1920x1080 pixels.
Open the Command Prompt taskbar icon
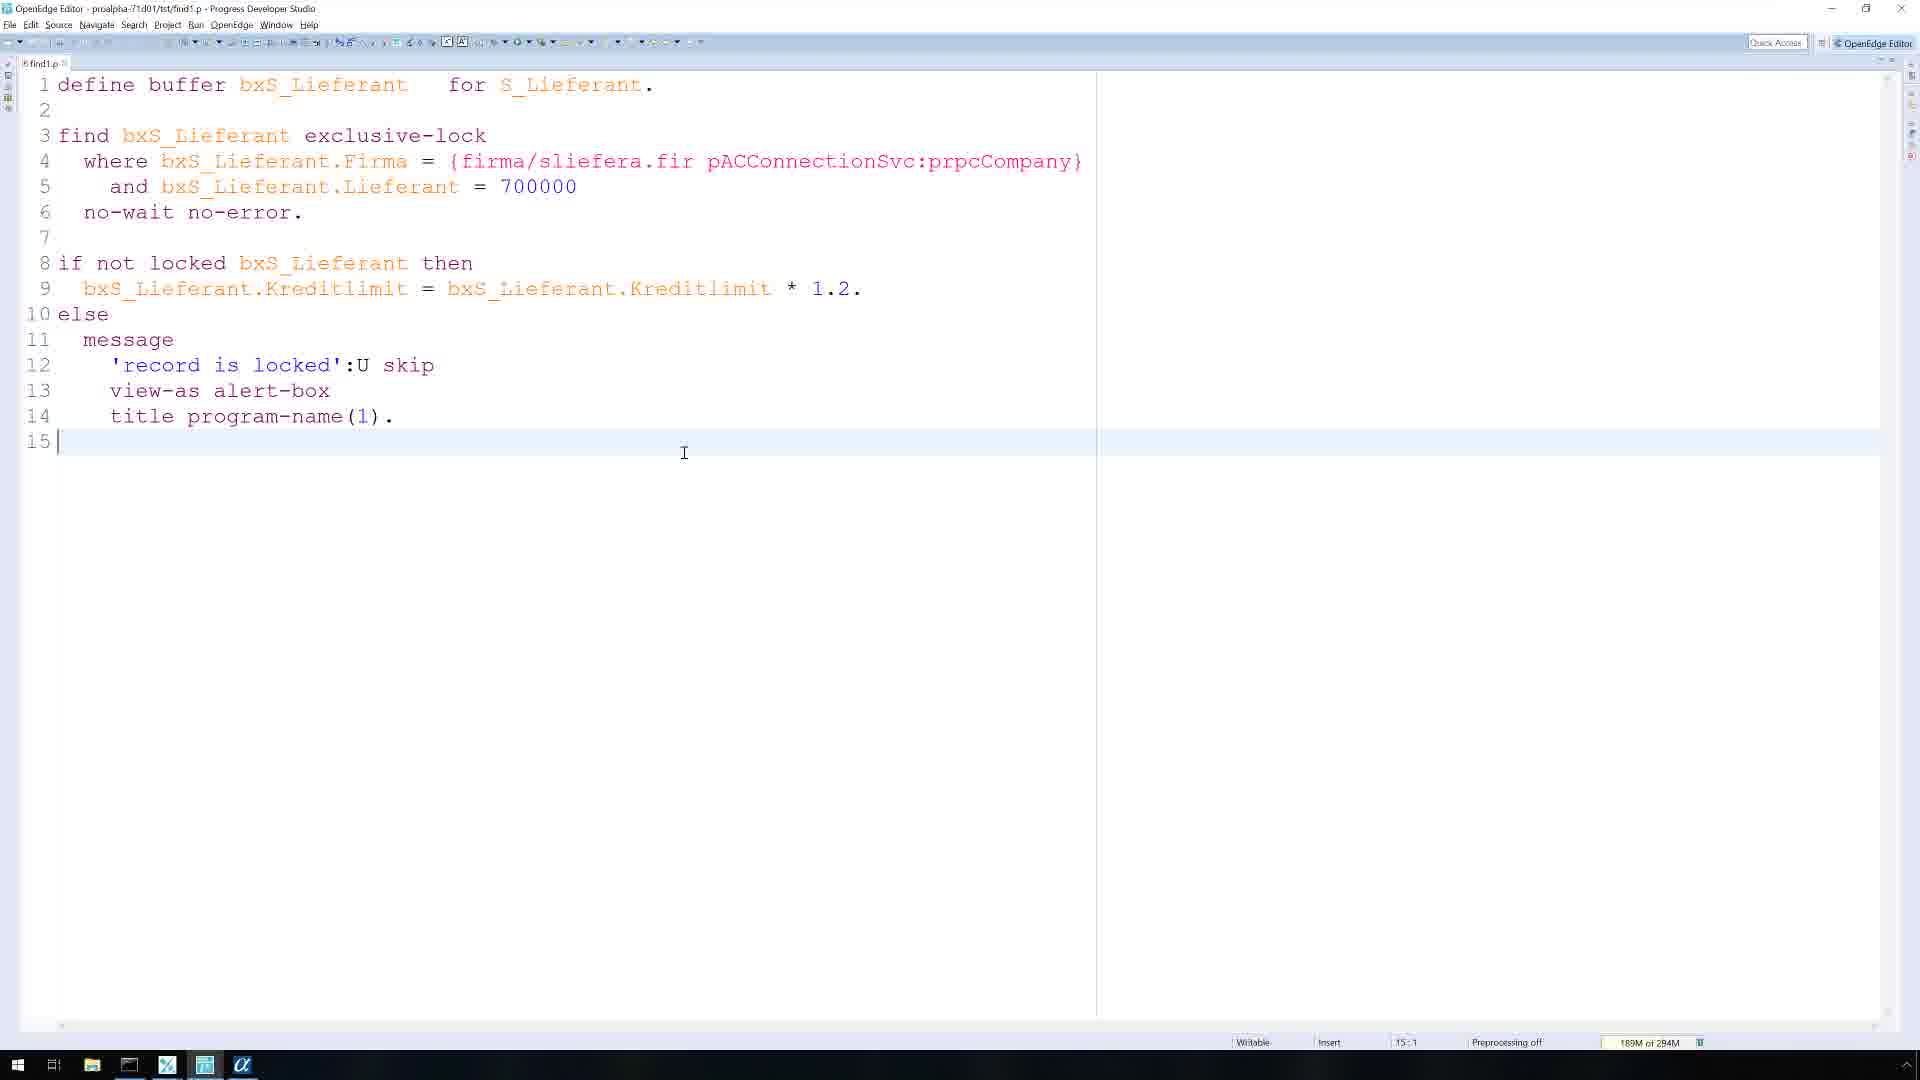click(129, 1064)
